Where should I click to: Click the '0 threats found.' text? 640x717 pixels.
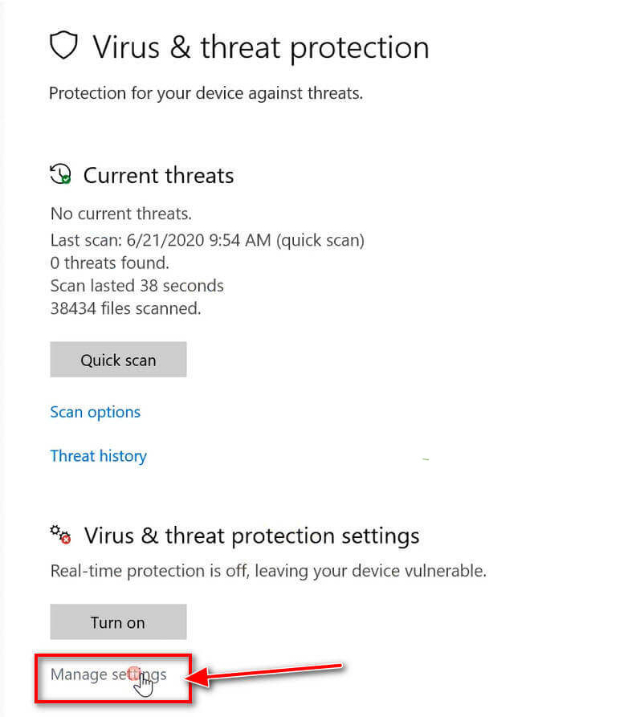coord(110,263)
